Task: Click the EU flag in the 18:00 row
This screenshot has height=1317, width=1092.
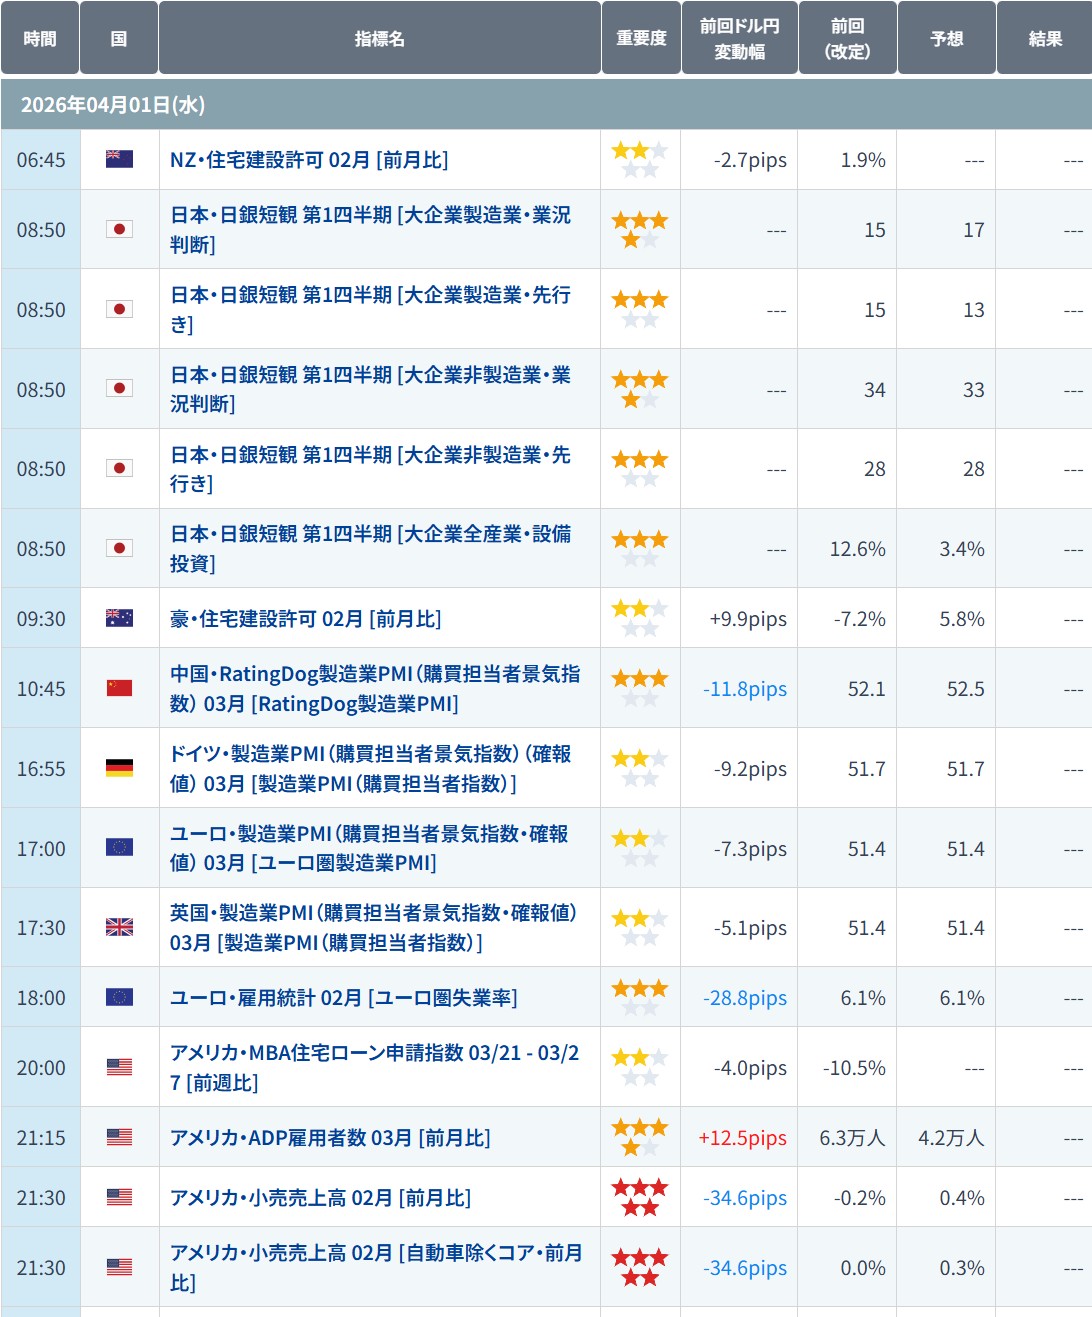Action: (119, 997)
